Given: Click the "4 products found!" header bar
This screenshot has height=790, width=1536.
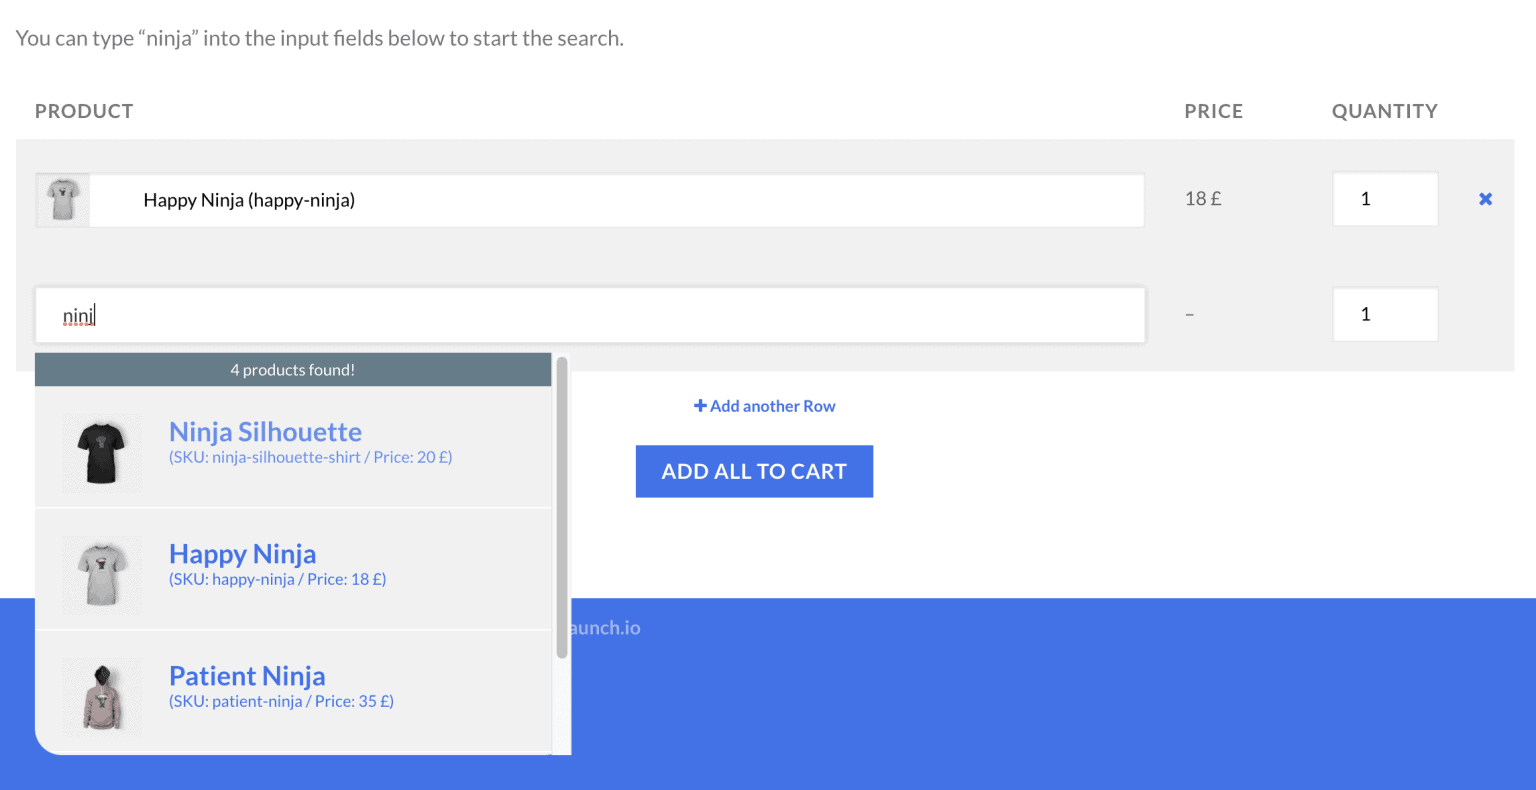Looking at the screenshot, I should coord(293,370).
